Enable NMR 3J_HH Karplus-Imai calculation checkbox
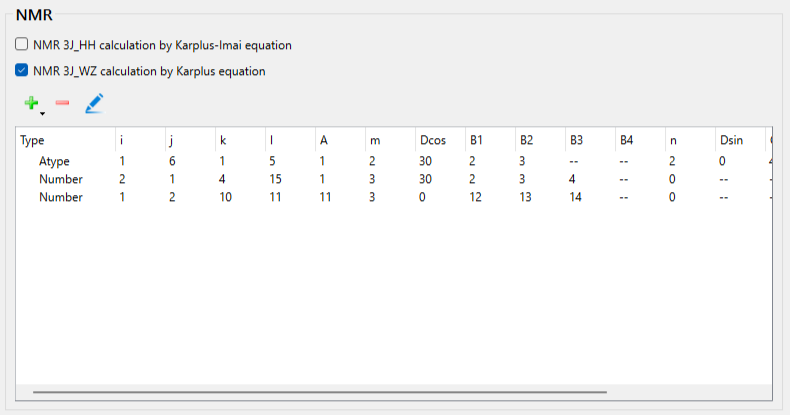The image size is (790, 415). [x=22, y=45]
